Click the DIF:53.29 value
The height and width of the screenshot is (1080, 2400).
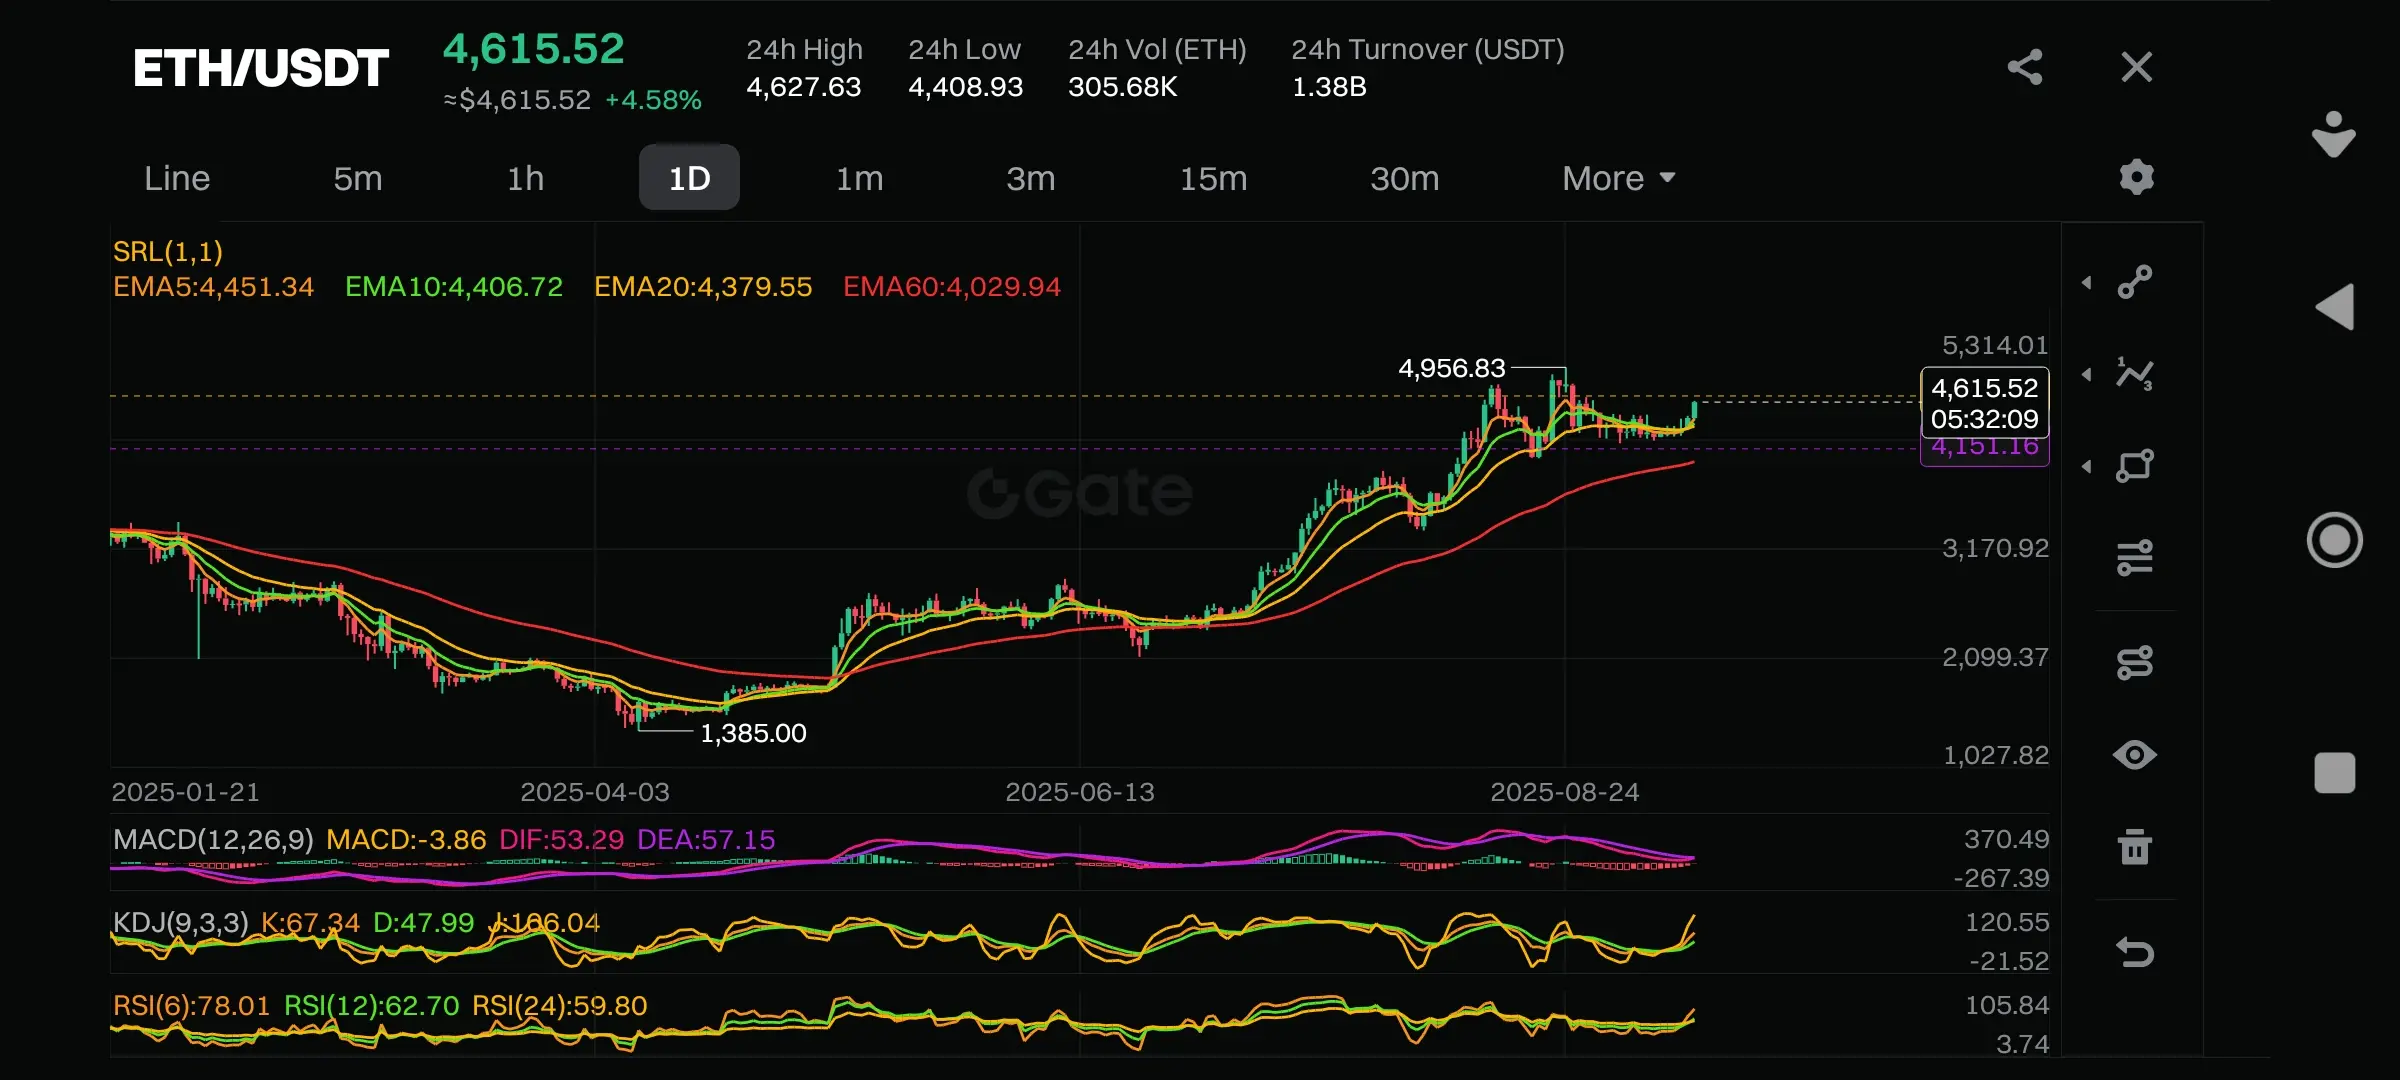(x=561, y=839)
